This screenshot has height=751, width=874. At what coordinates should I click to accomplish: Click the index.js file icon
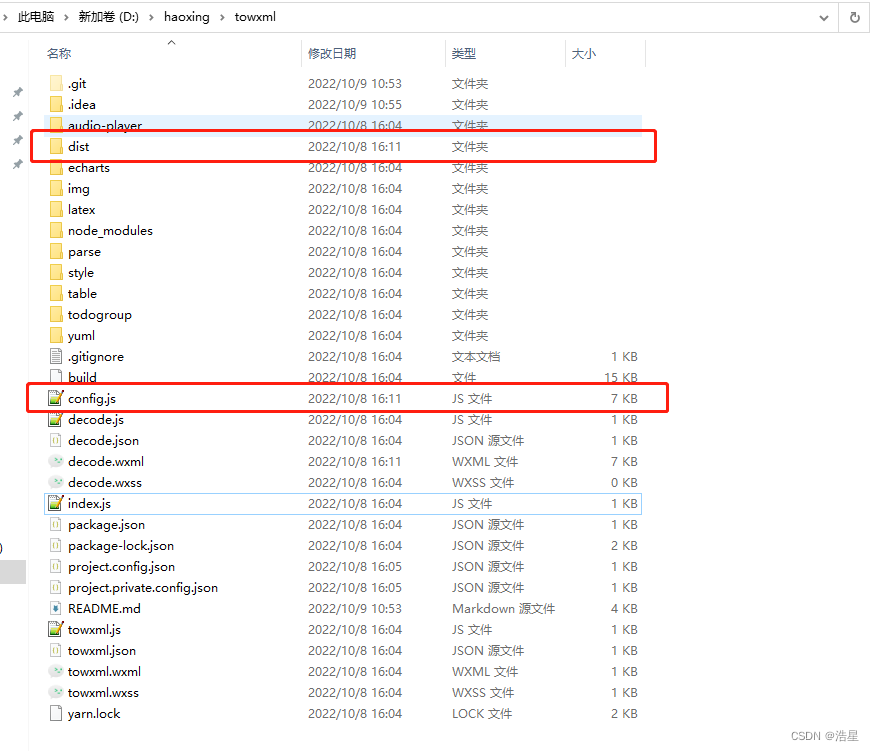56,503
